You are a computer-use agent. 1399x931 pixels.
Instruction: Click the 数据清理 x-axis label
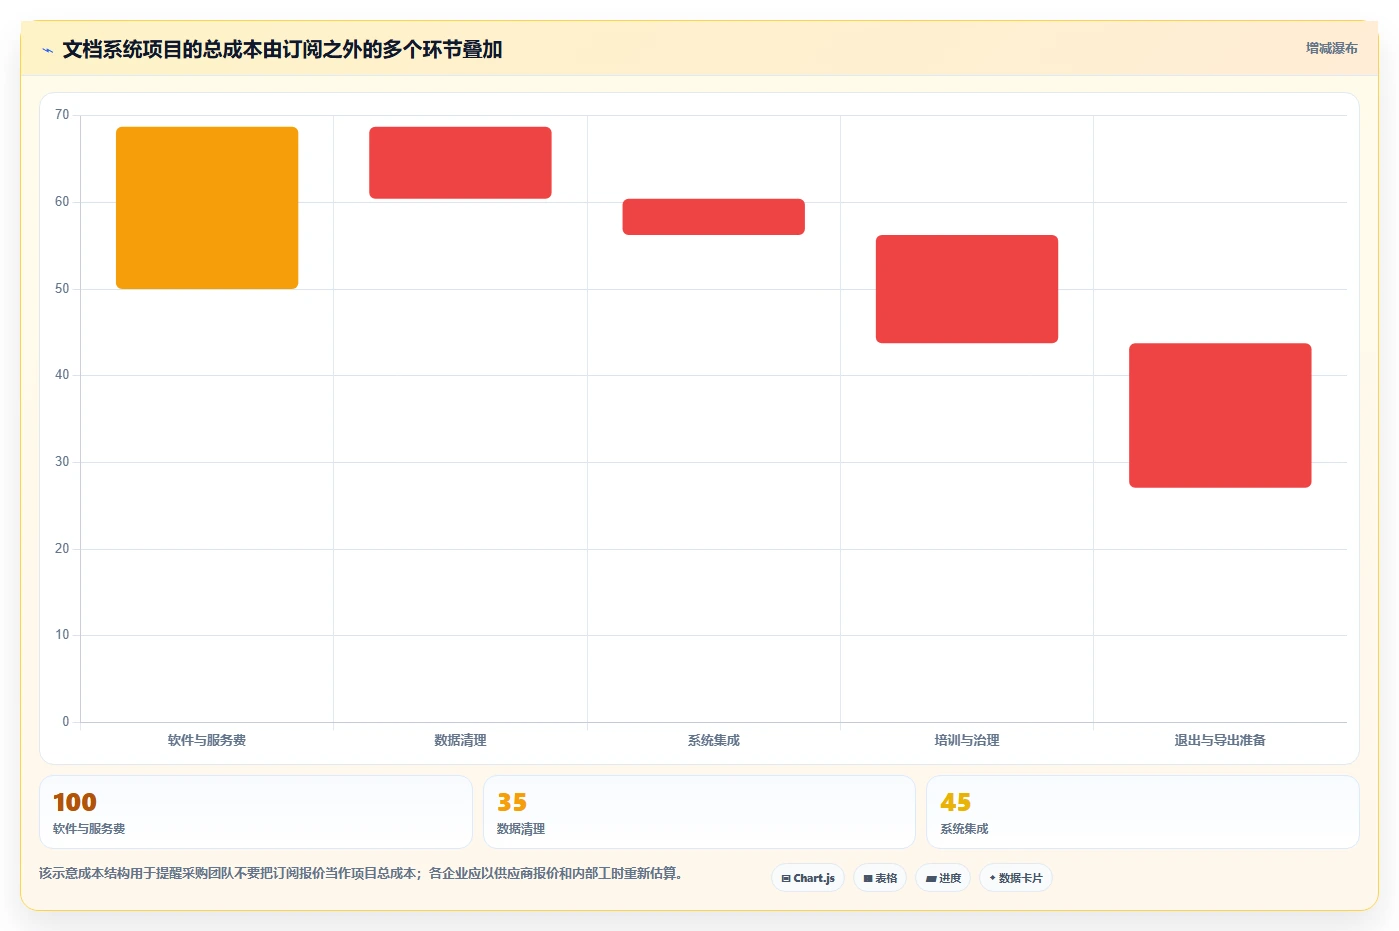coord(460,740)
